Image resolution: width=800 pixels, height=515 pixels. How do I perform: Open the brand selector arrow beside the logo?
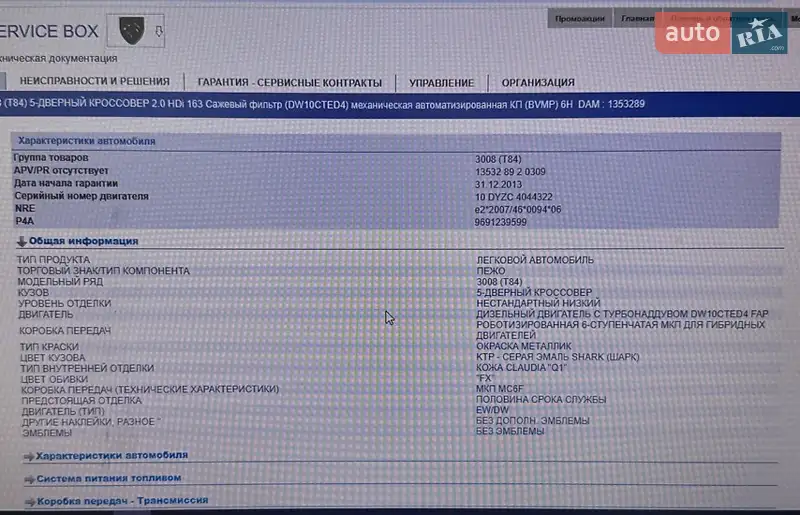[159, 32]
